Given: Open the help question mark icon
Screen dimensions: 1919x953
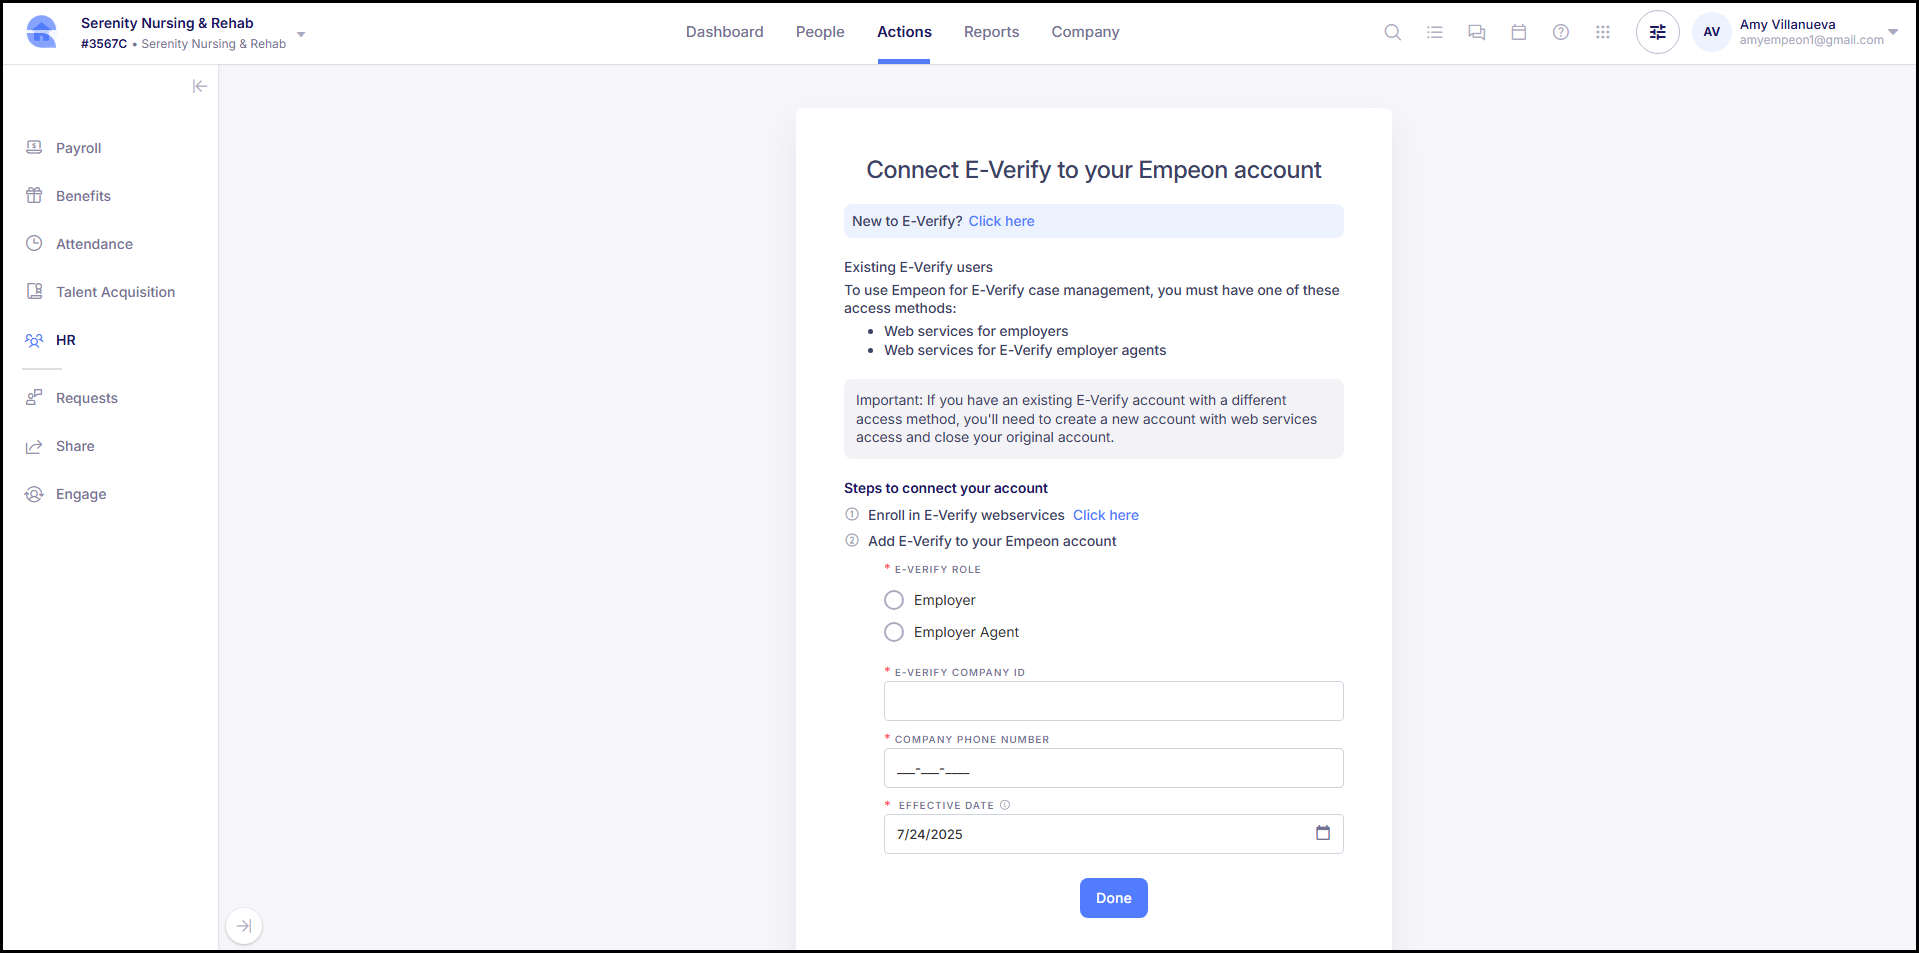Looking at the screenshot, I should pos(1561,32).
